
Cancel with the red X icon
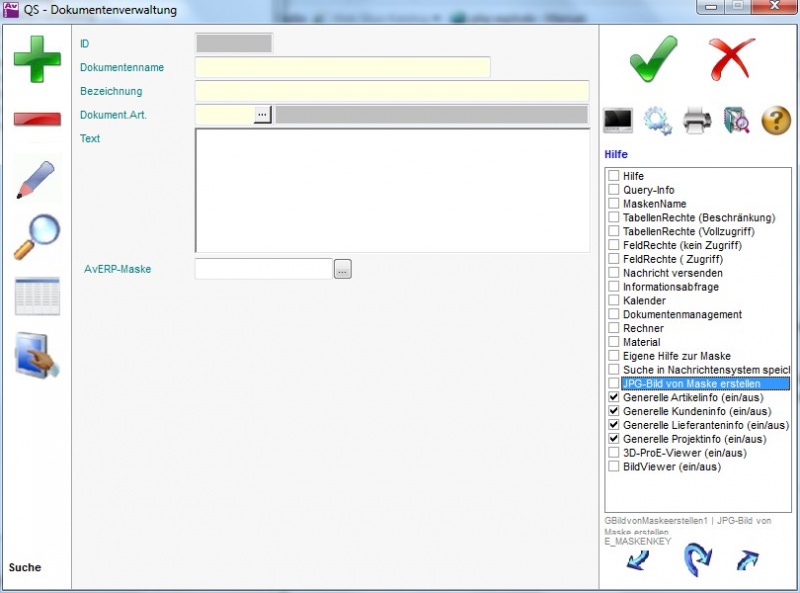(732, 58)
